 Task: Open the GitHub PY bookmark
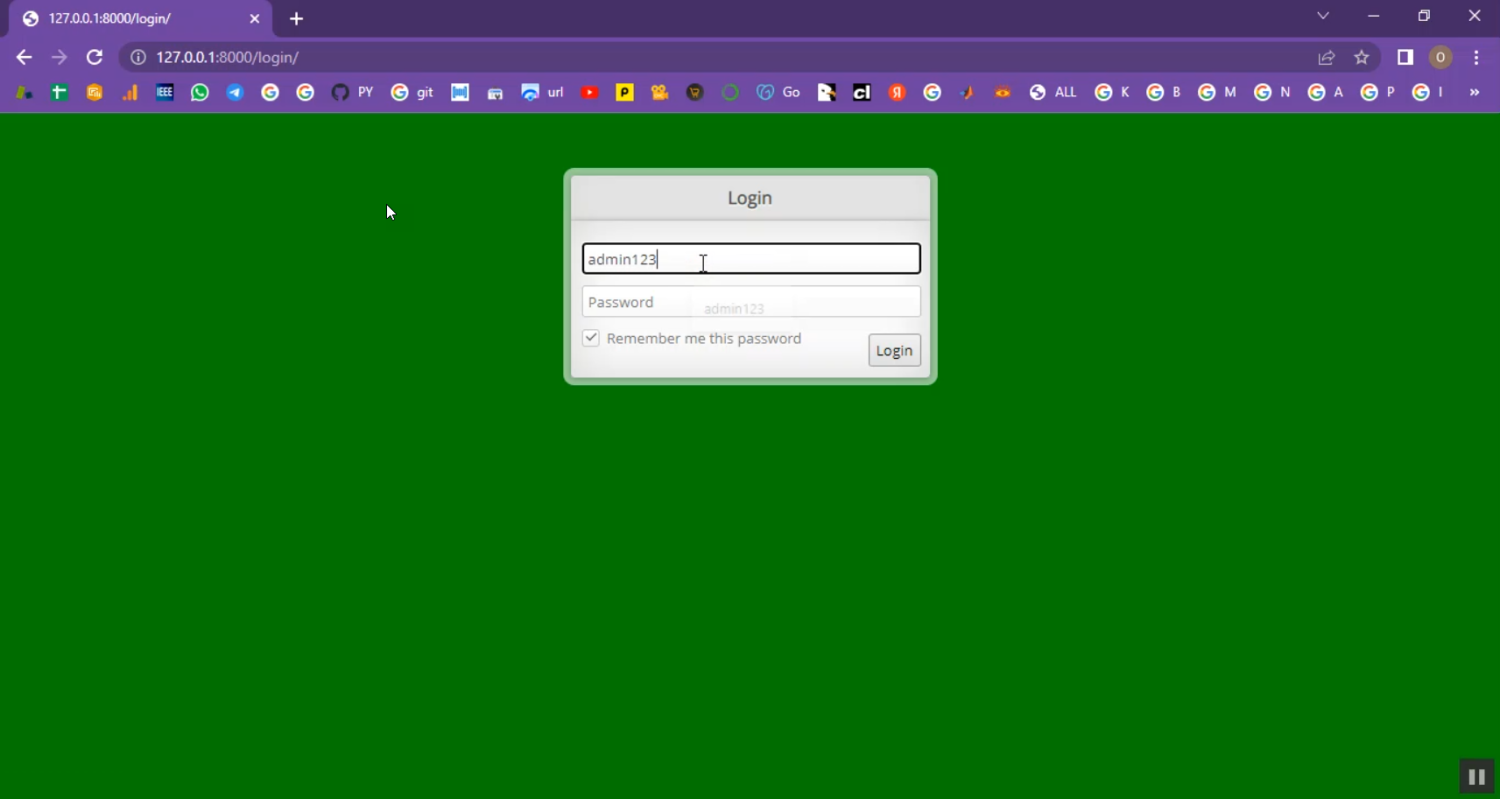click(x=352, y=92)
